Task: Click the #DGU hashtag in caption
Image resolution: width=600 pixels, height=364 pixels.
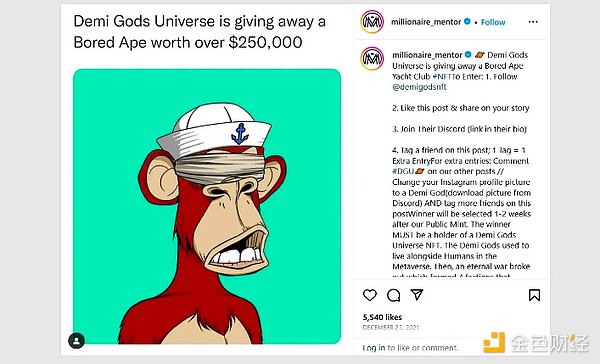Action: (x=403, y=171)
